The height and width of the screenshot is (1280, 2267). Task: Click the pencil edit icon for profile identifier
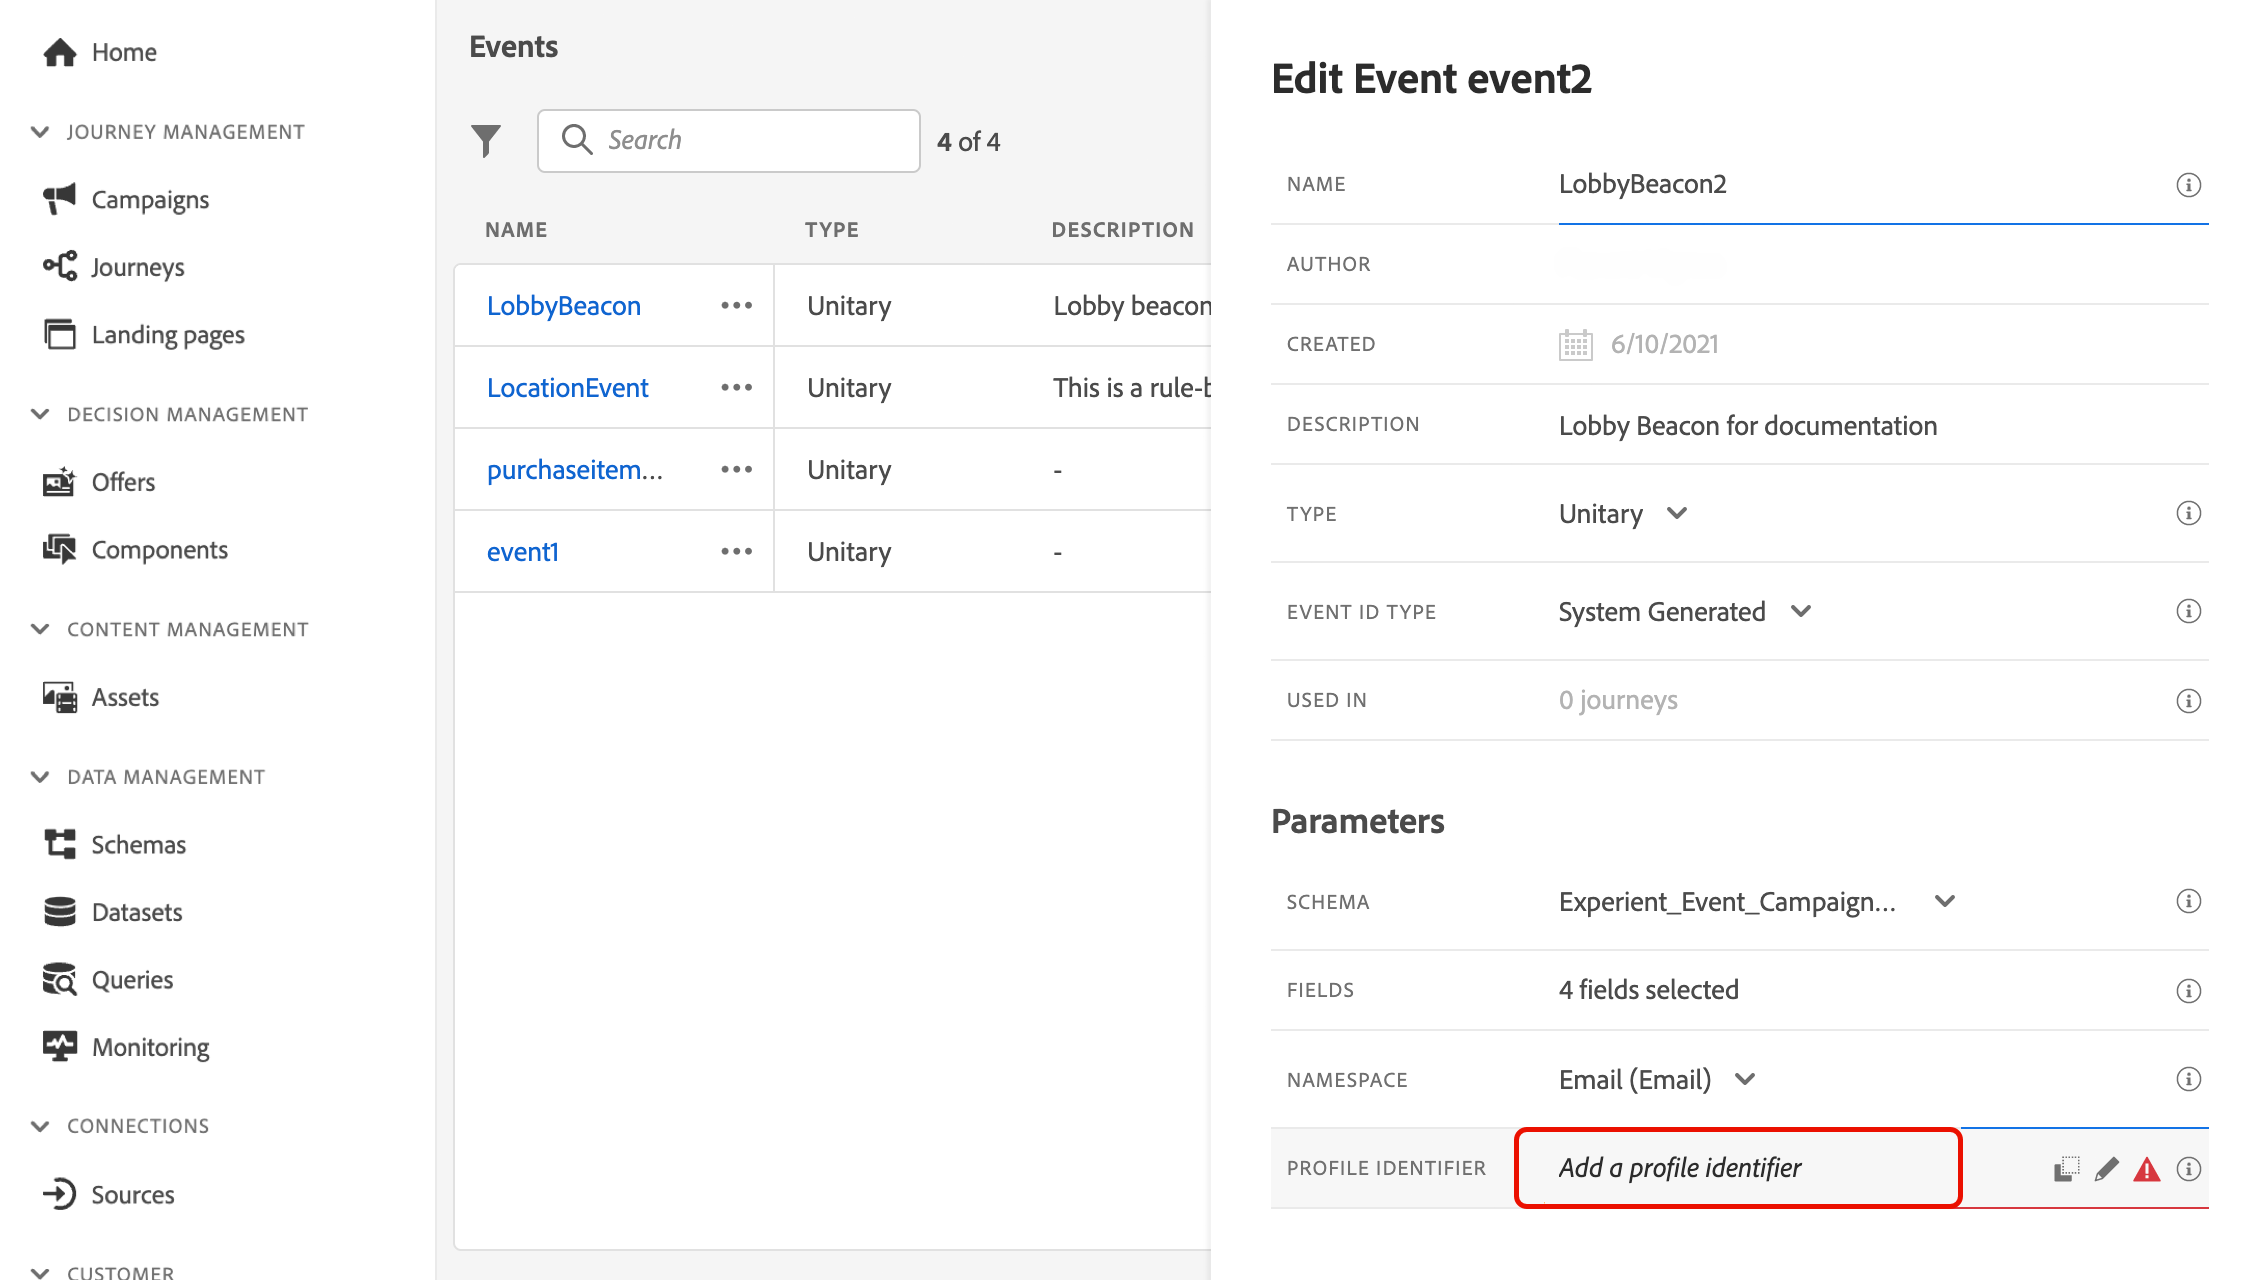[2107, 1168]
